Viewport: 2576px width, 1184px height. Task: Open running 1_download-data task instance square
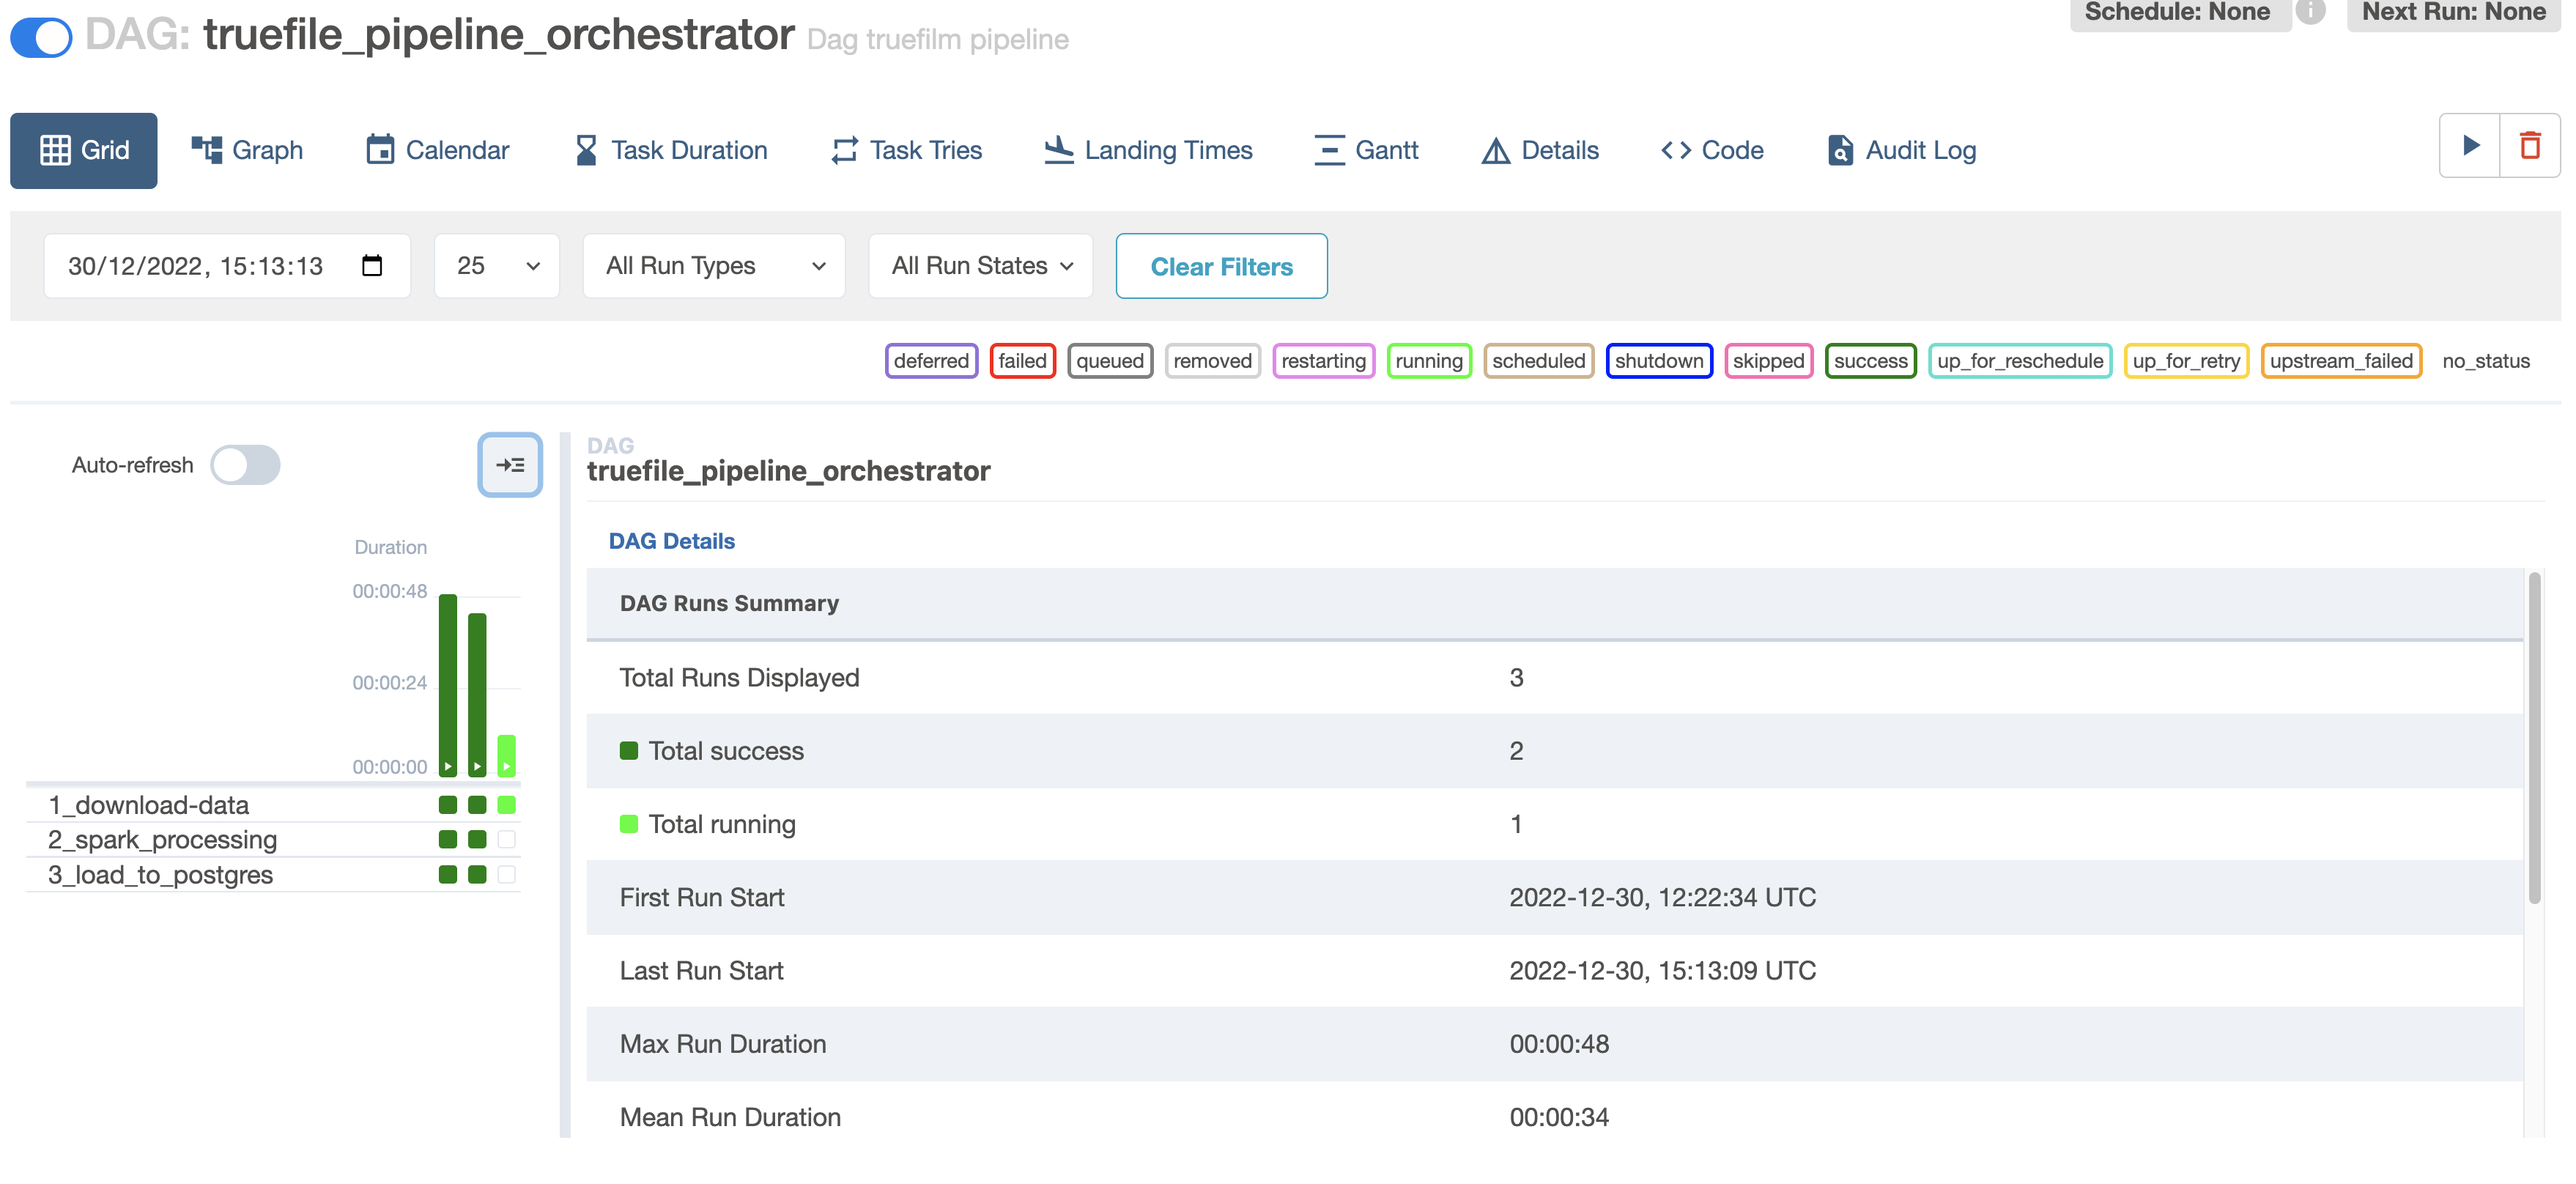pyautogui.click(x=507, y=804)
